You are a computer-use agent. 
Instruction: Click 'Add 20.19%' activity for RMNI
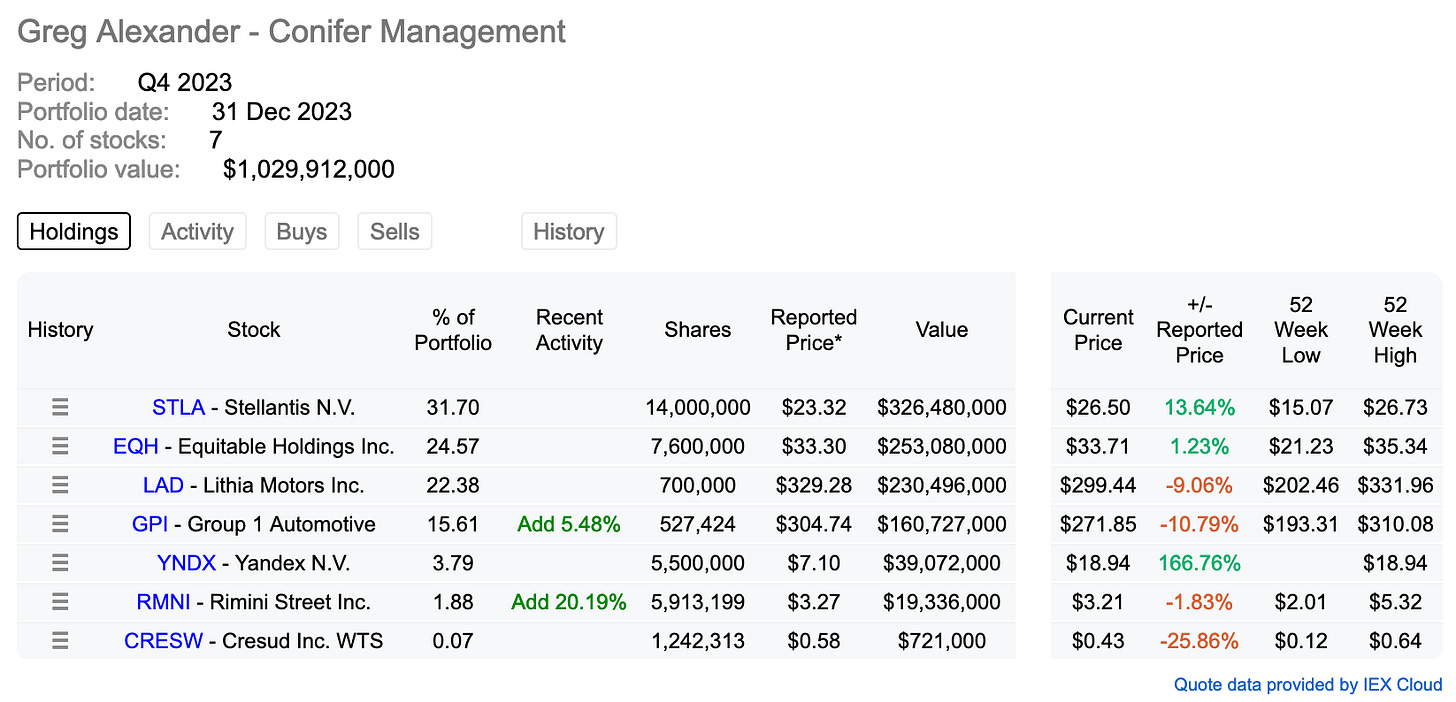pos(569,602)
